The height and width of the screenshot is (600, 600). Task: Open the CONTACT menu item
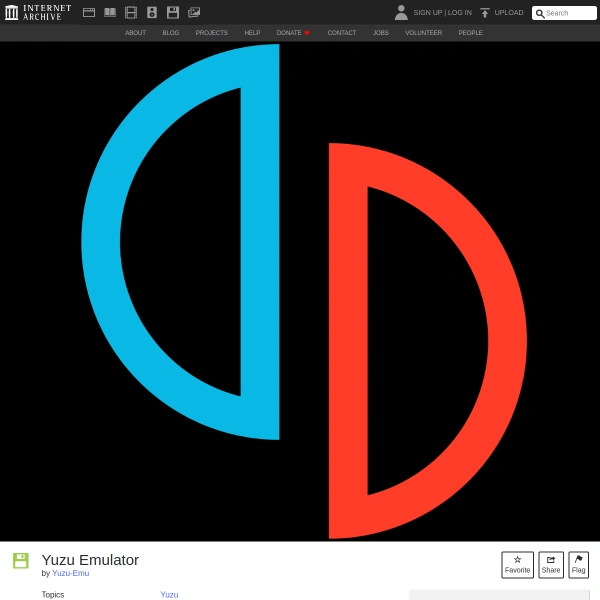coord(342,33)
